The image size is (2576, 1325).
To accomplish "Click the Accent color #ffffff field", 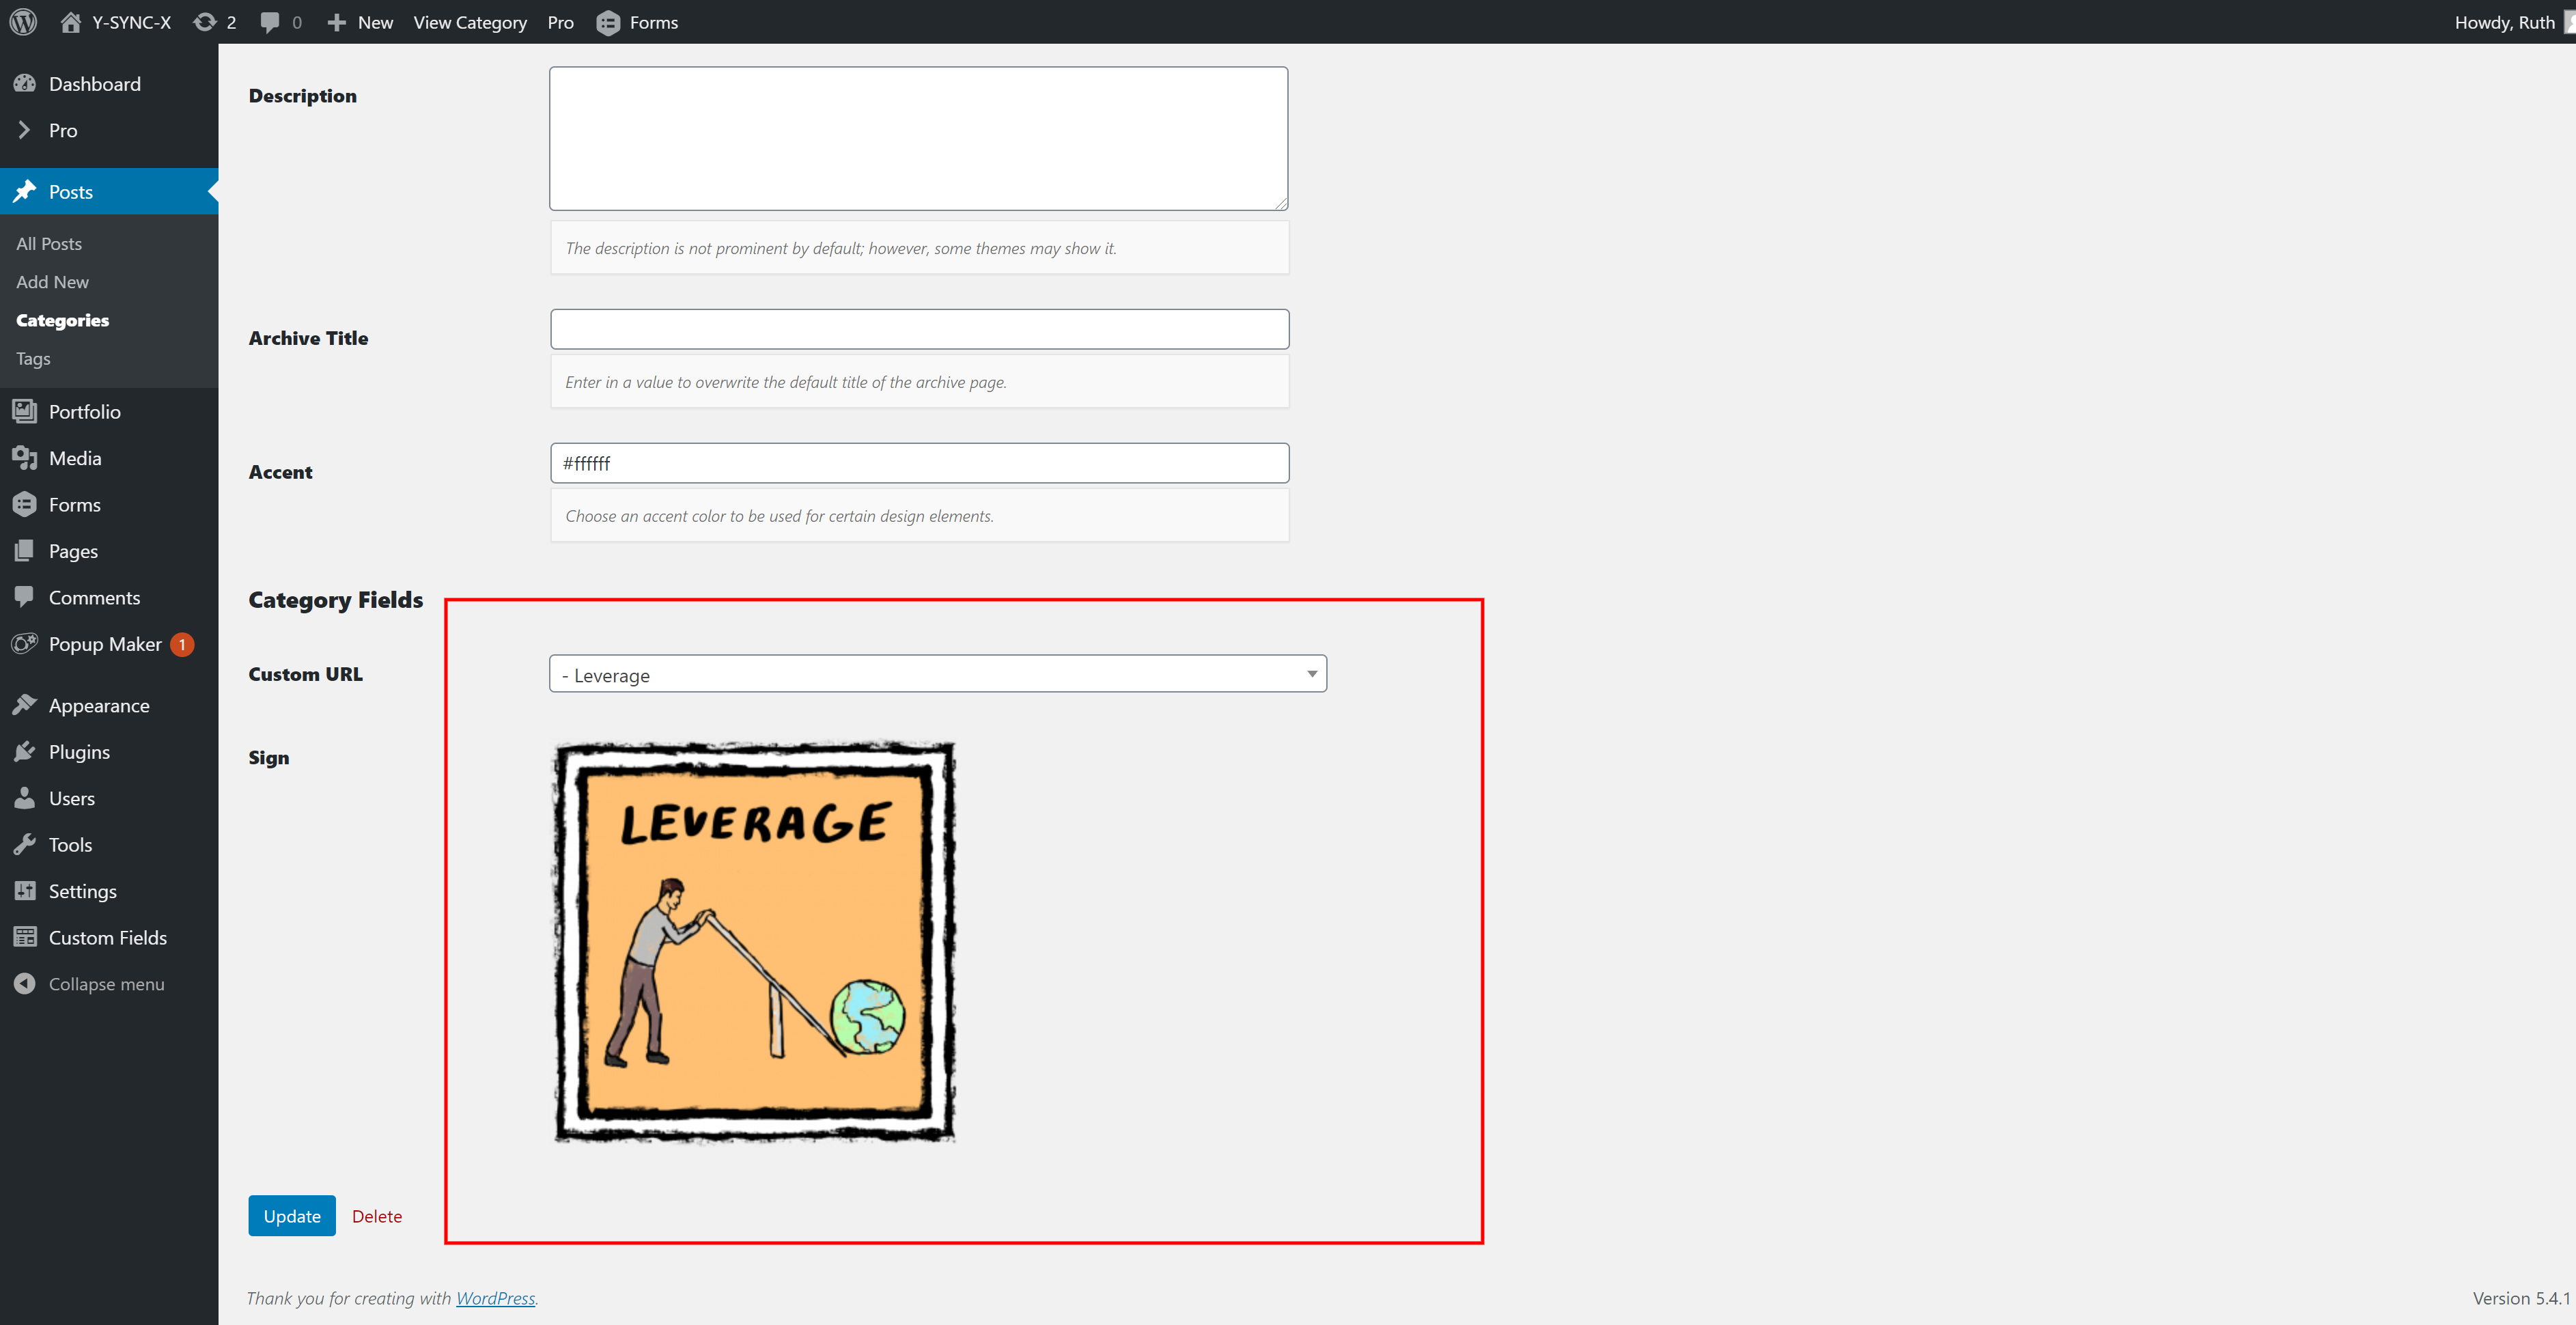I will 919,463.
